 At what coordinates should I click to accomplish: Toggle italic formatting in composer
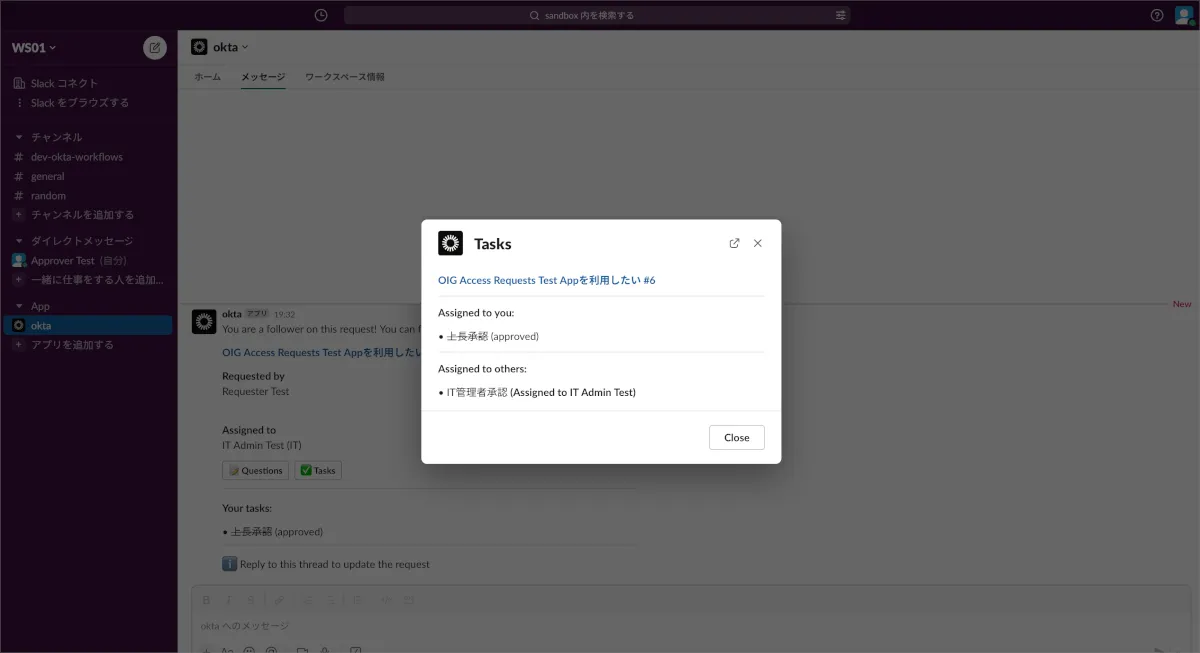pyautogui.click(x=228, y=600)
